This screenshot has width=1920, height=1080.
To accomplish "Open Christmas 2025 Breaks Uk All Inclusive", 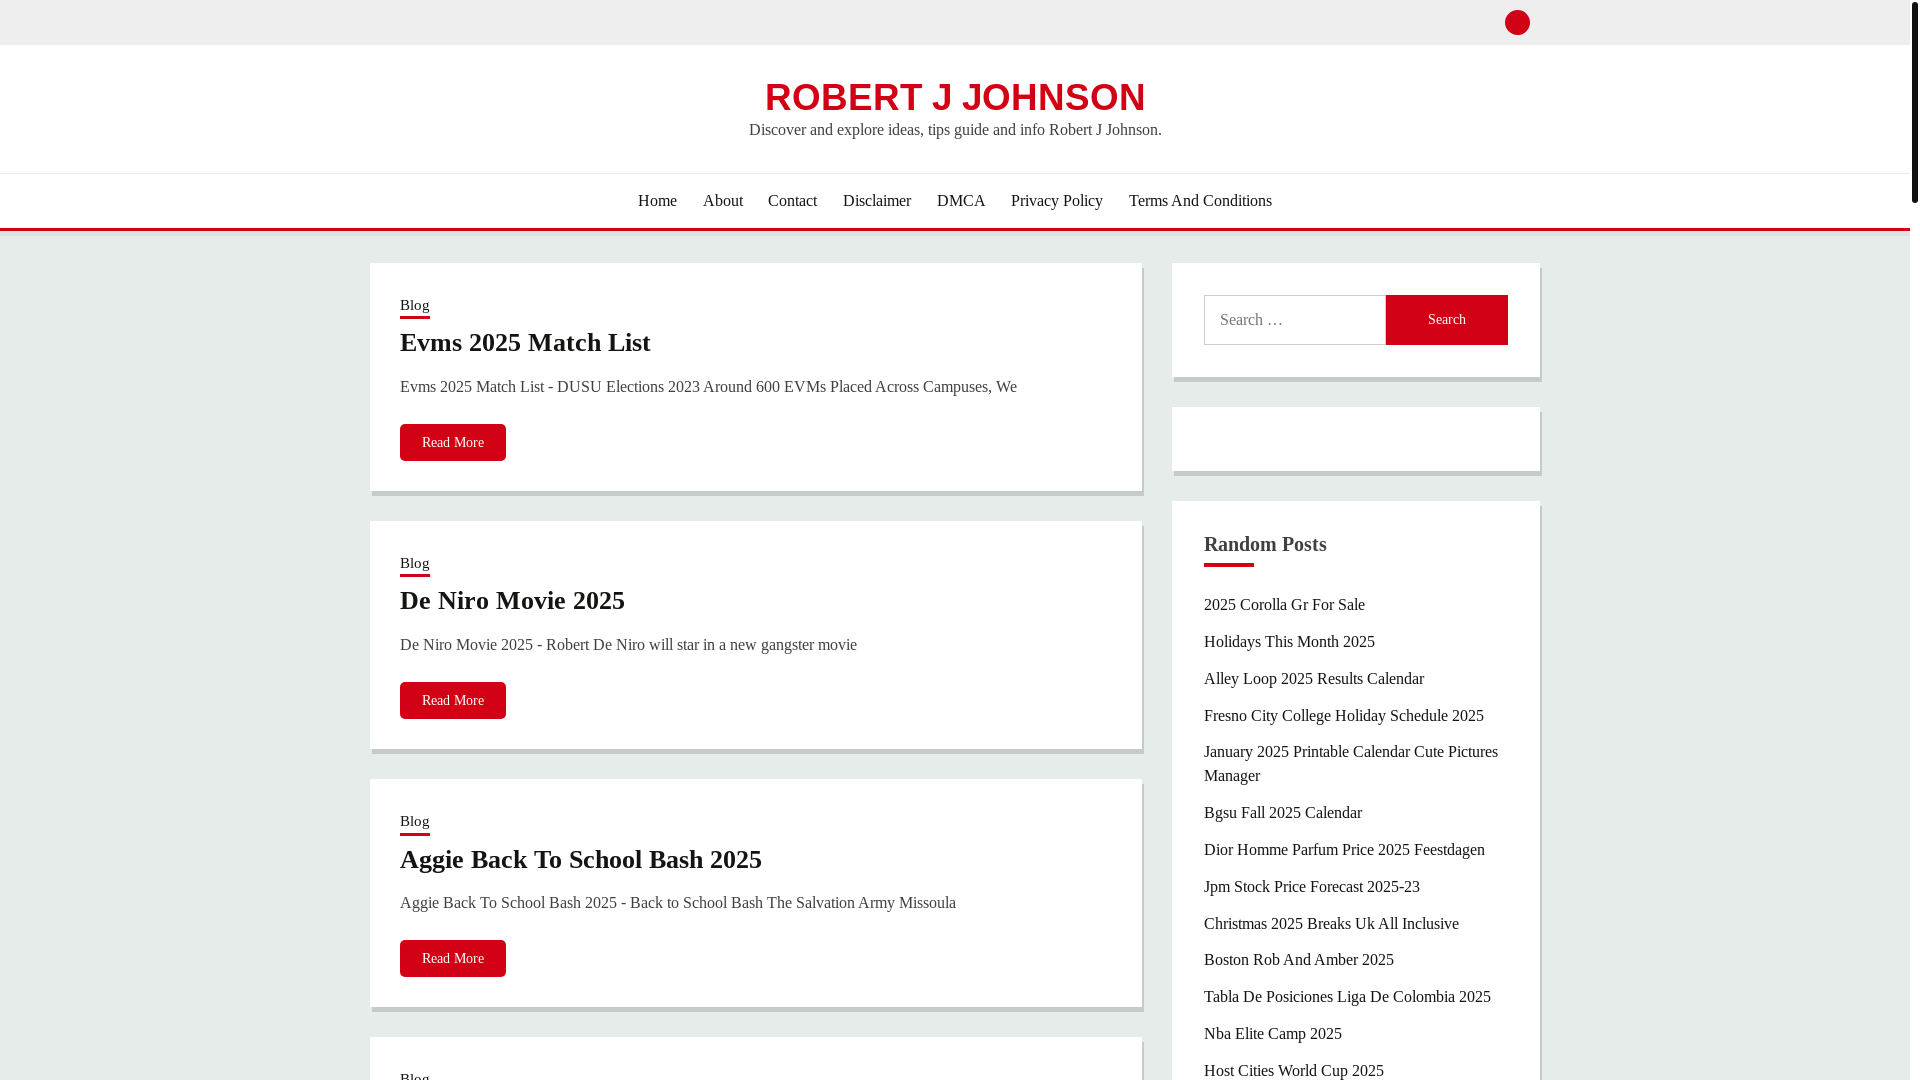I will 1331,924.
